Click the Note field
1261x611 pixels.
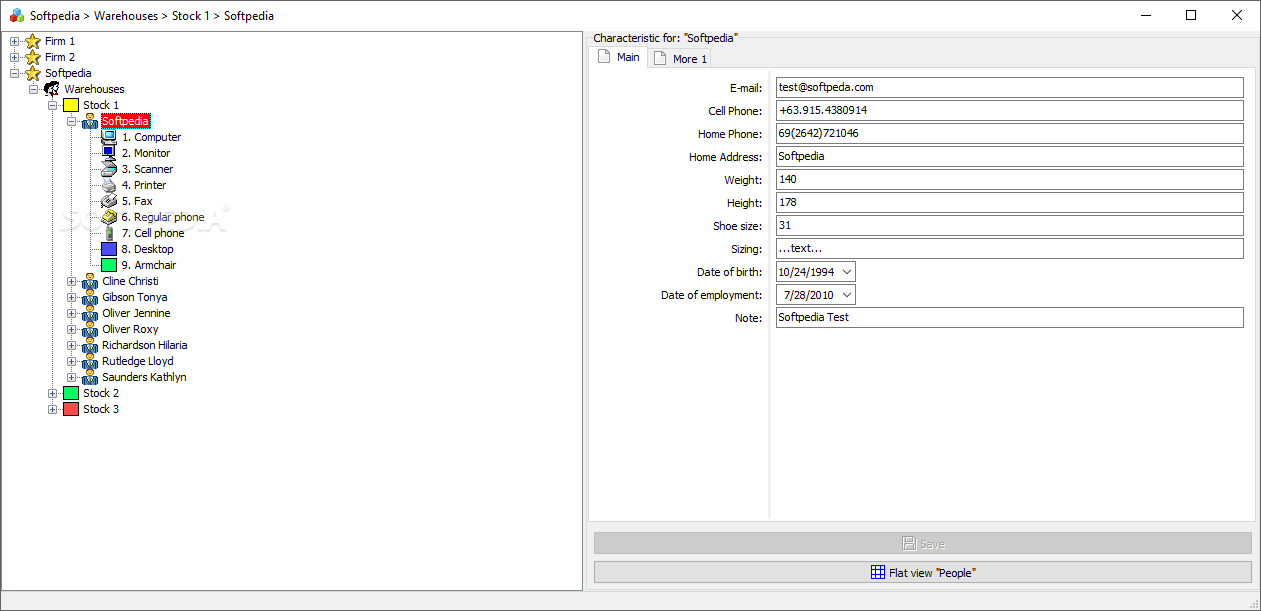pyautogui.click(x=1009, y=318)
